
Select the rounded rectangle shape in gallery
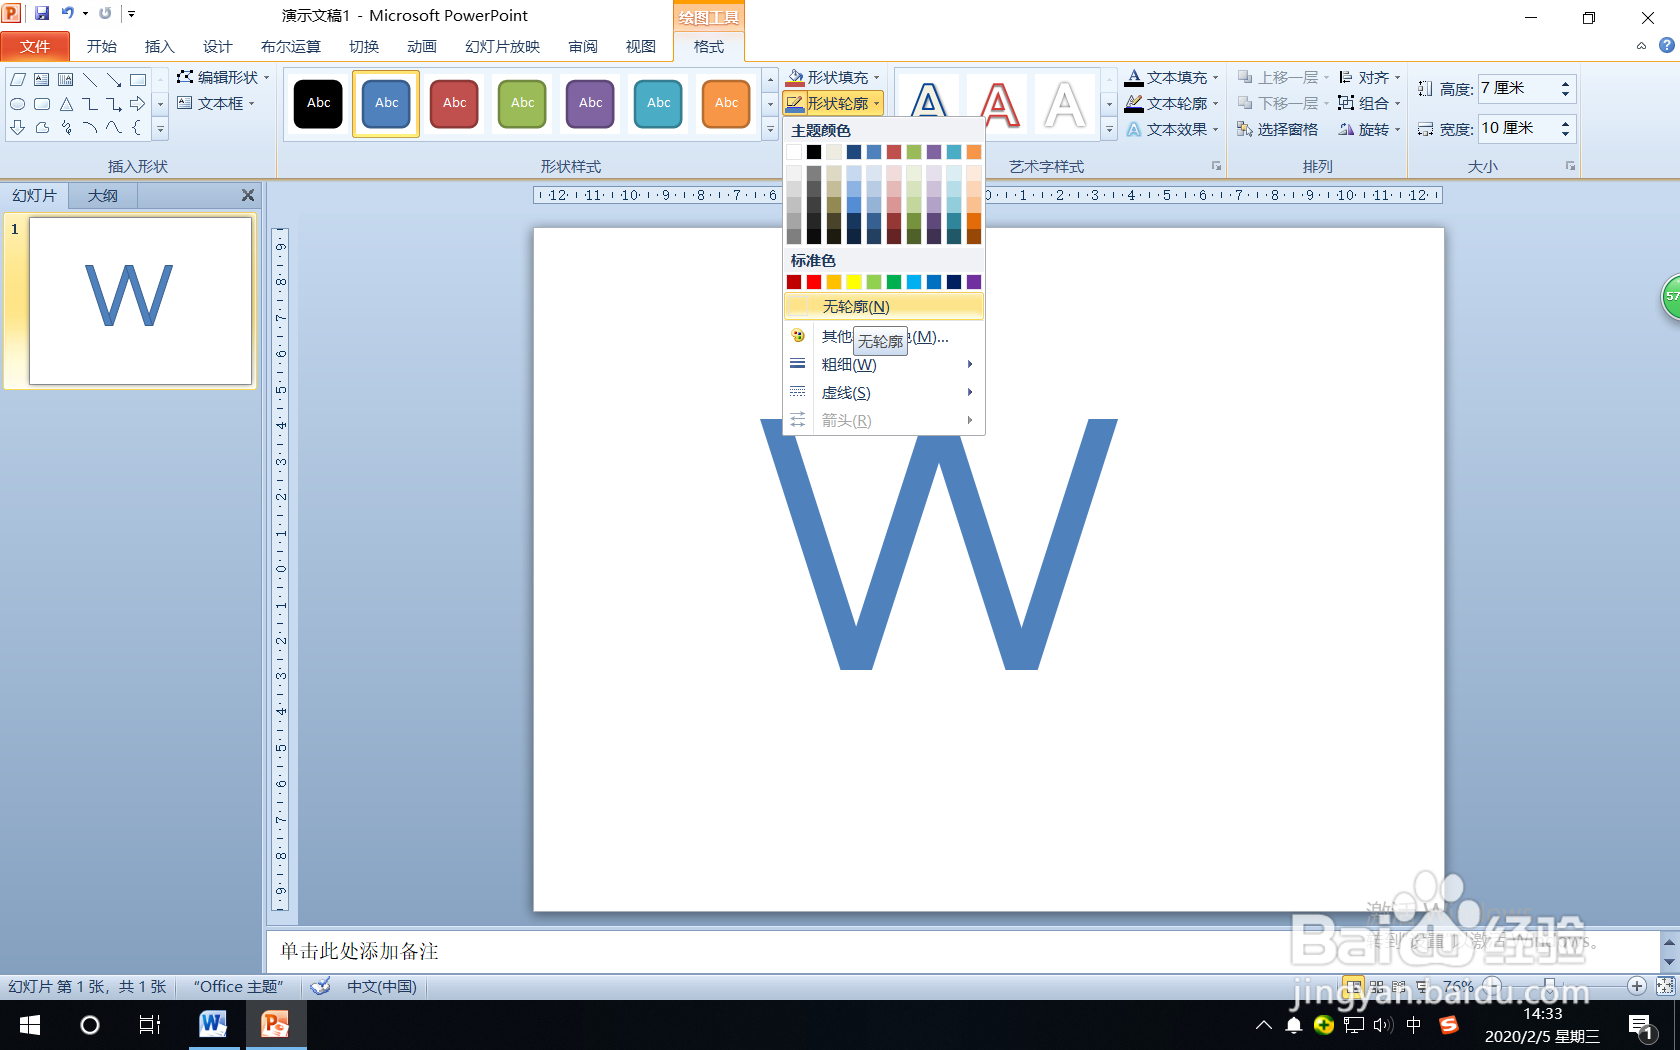tap(42, 104)
